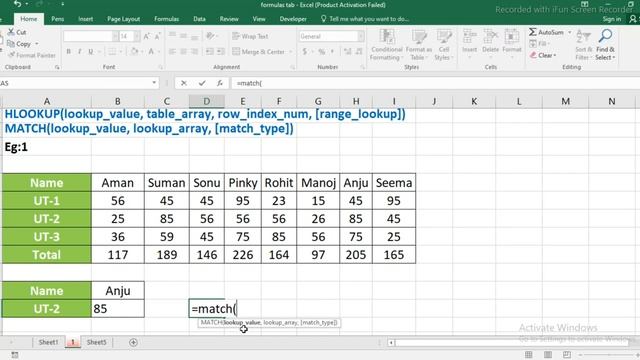
Task: Select the Sheet5 worksheet tab
Action: 96,342
